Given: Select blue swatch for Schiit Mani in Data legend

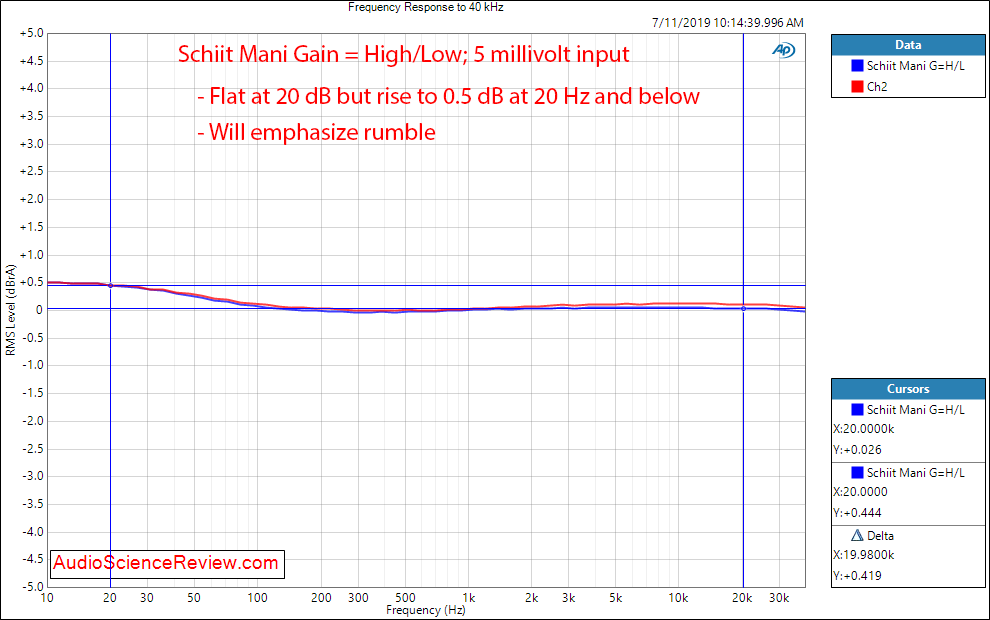Looking at the screenshot, I should point(857,66).
